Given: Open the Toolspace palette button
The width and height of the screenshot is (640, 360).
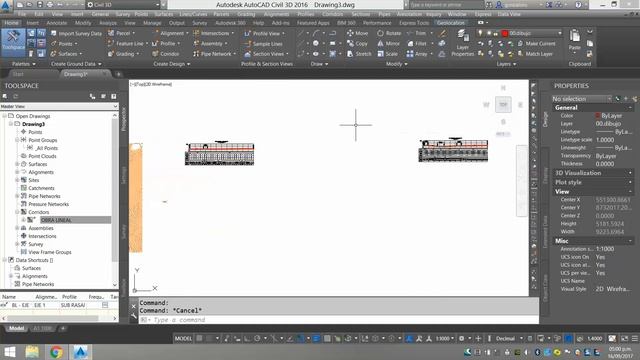Looking at the screenshot, I should pos(13,42).
